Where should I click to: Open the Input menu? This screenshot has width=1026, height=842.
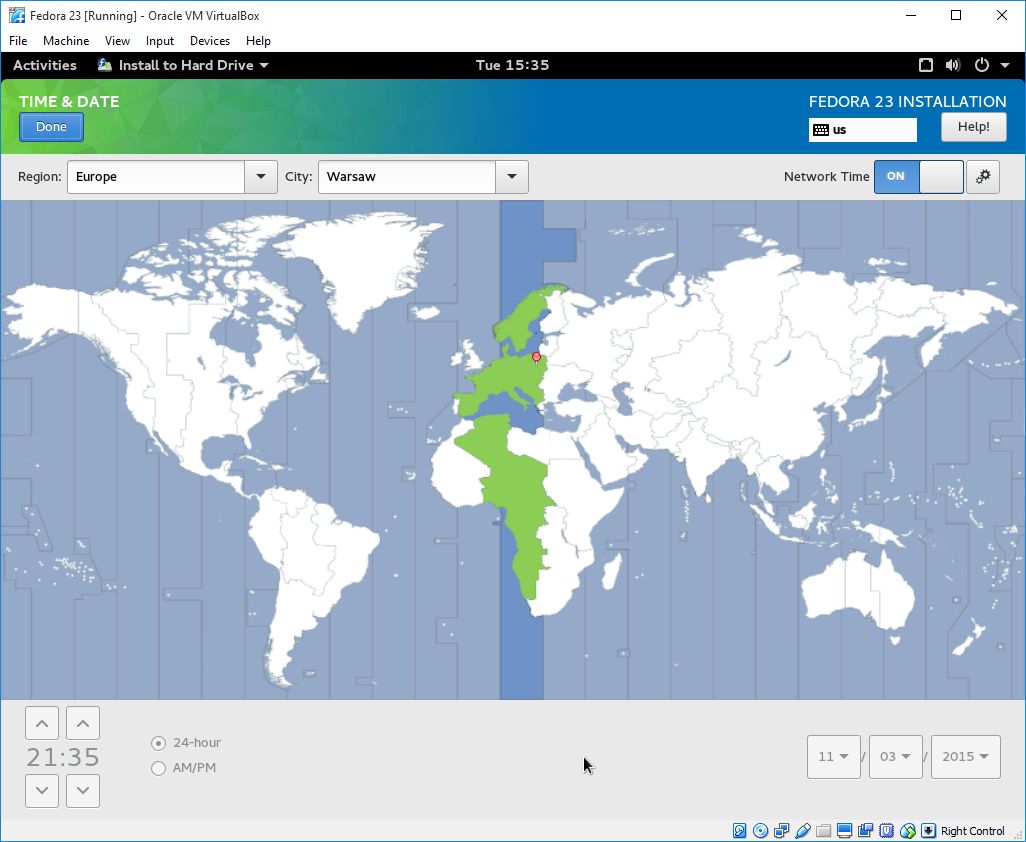[160, 41]
